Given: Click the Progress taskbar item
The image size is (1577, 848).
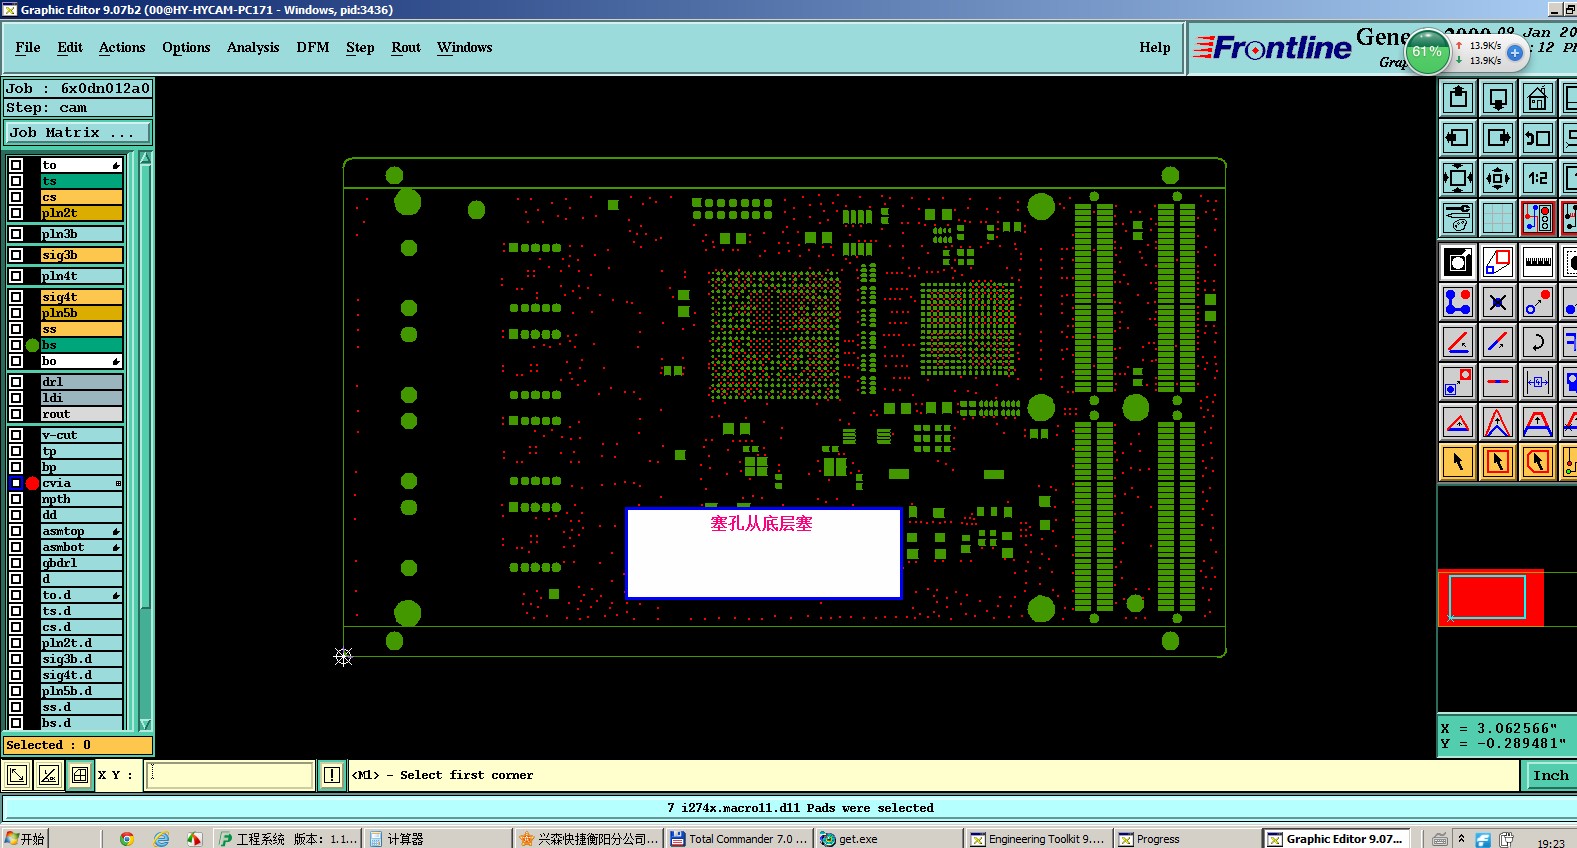Looking at the screenshot, I should point(1187,839).
